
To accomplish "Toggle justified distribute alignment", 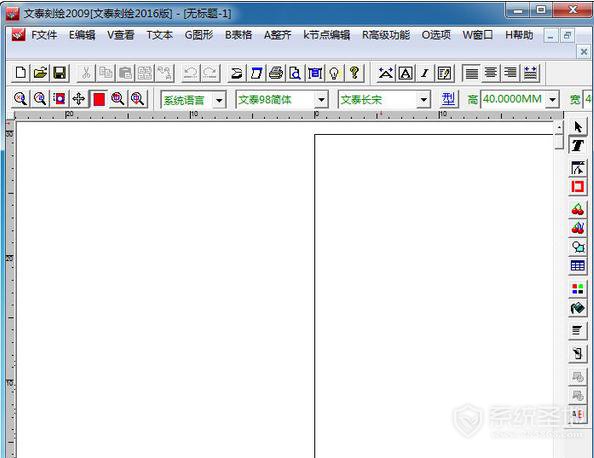I will 530,73.
